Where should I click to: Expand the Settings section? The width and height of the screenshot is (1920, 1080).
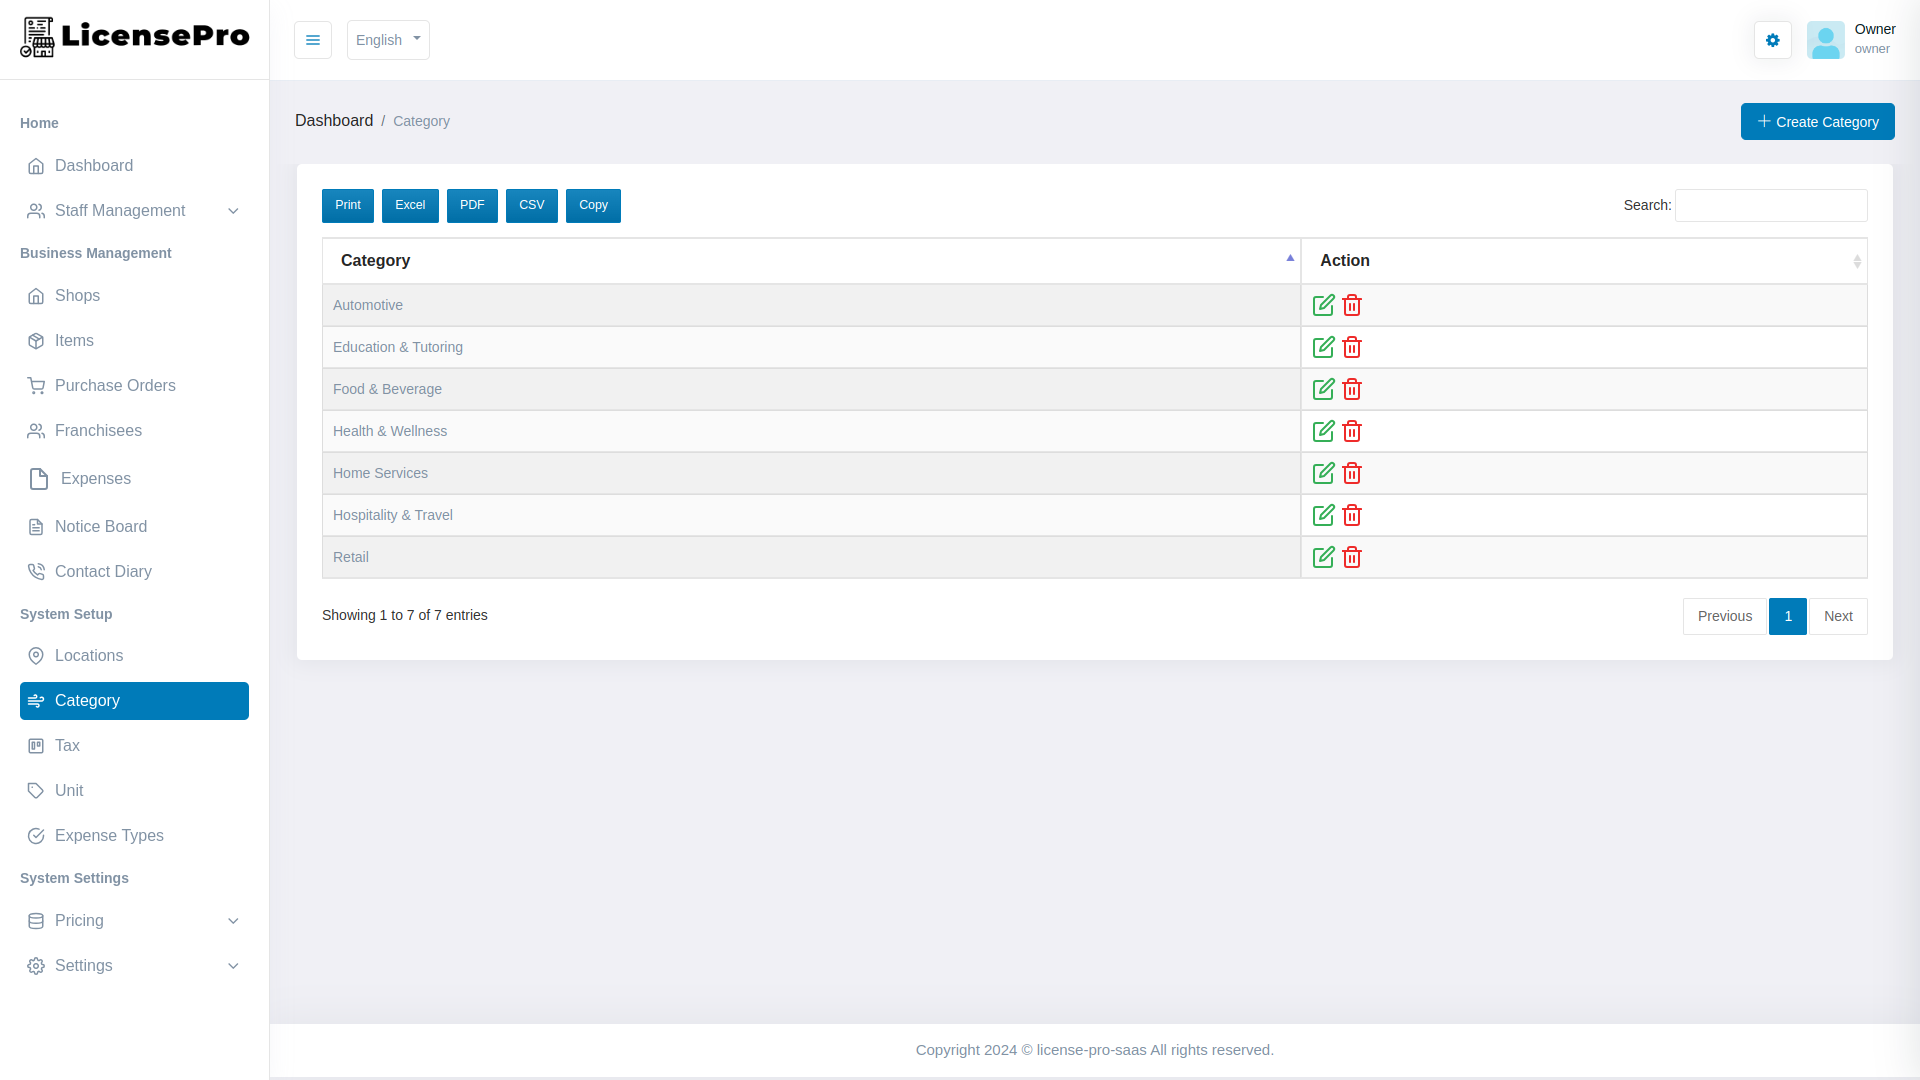tap(133, 965)
